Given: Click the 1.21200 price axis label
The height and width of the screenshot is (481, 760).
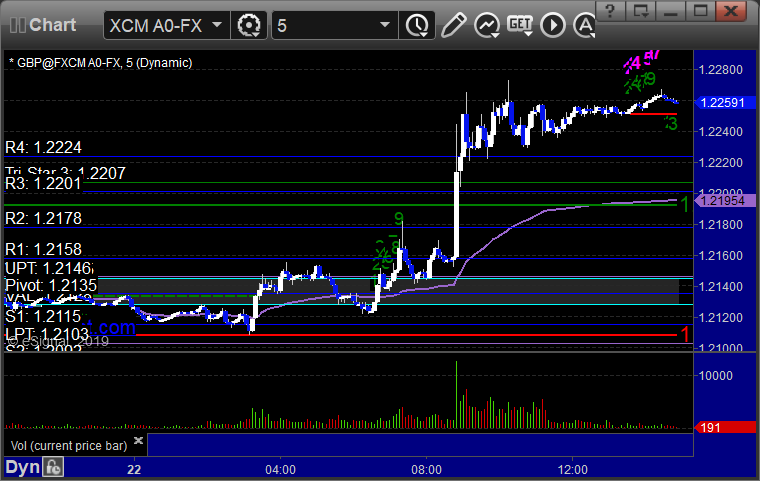Looking at the screenshot, I should [x=721, y=318].
